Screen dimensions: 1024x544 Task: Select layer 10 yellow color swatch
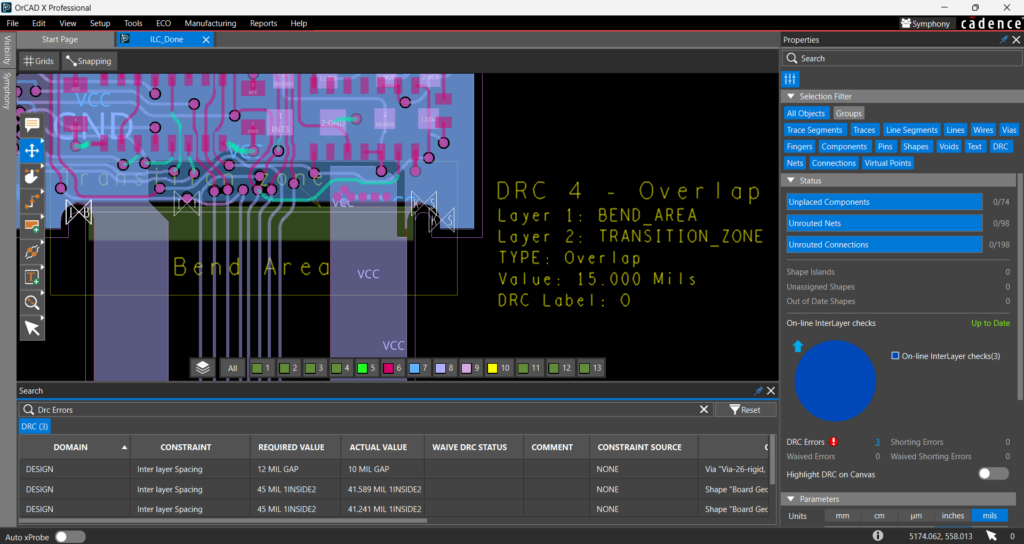coord(492,368)
